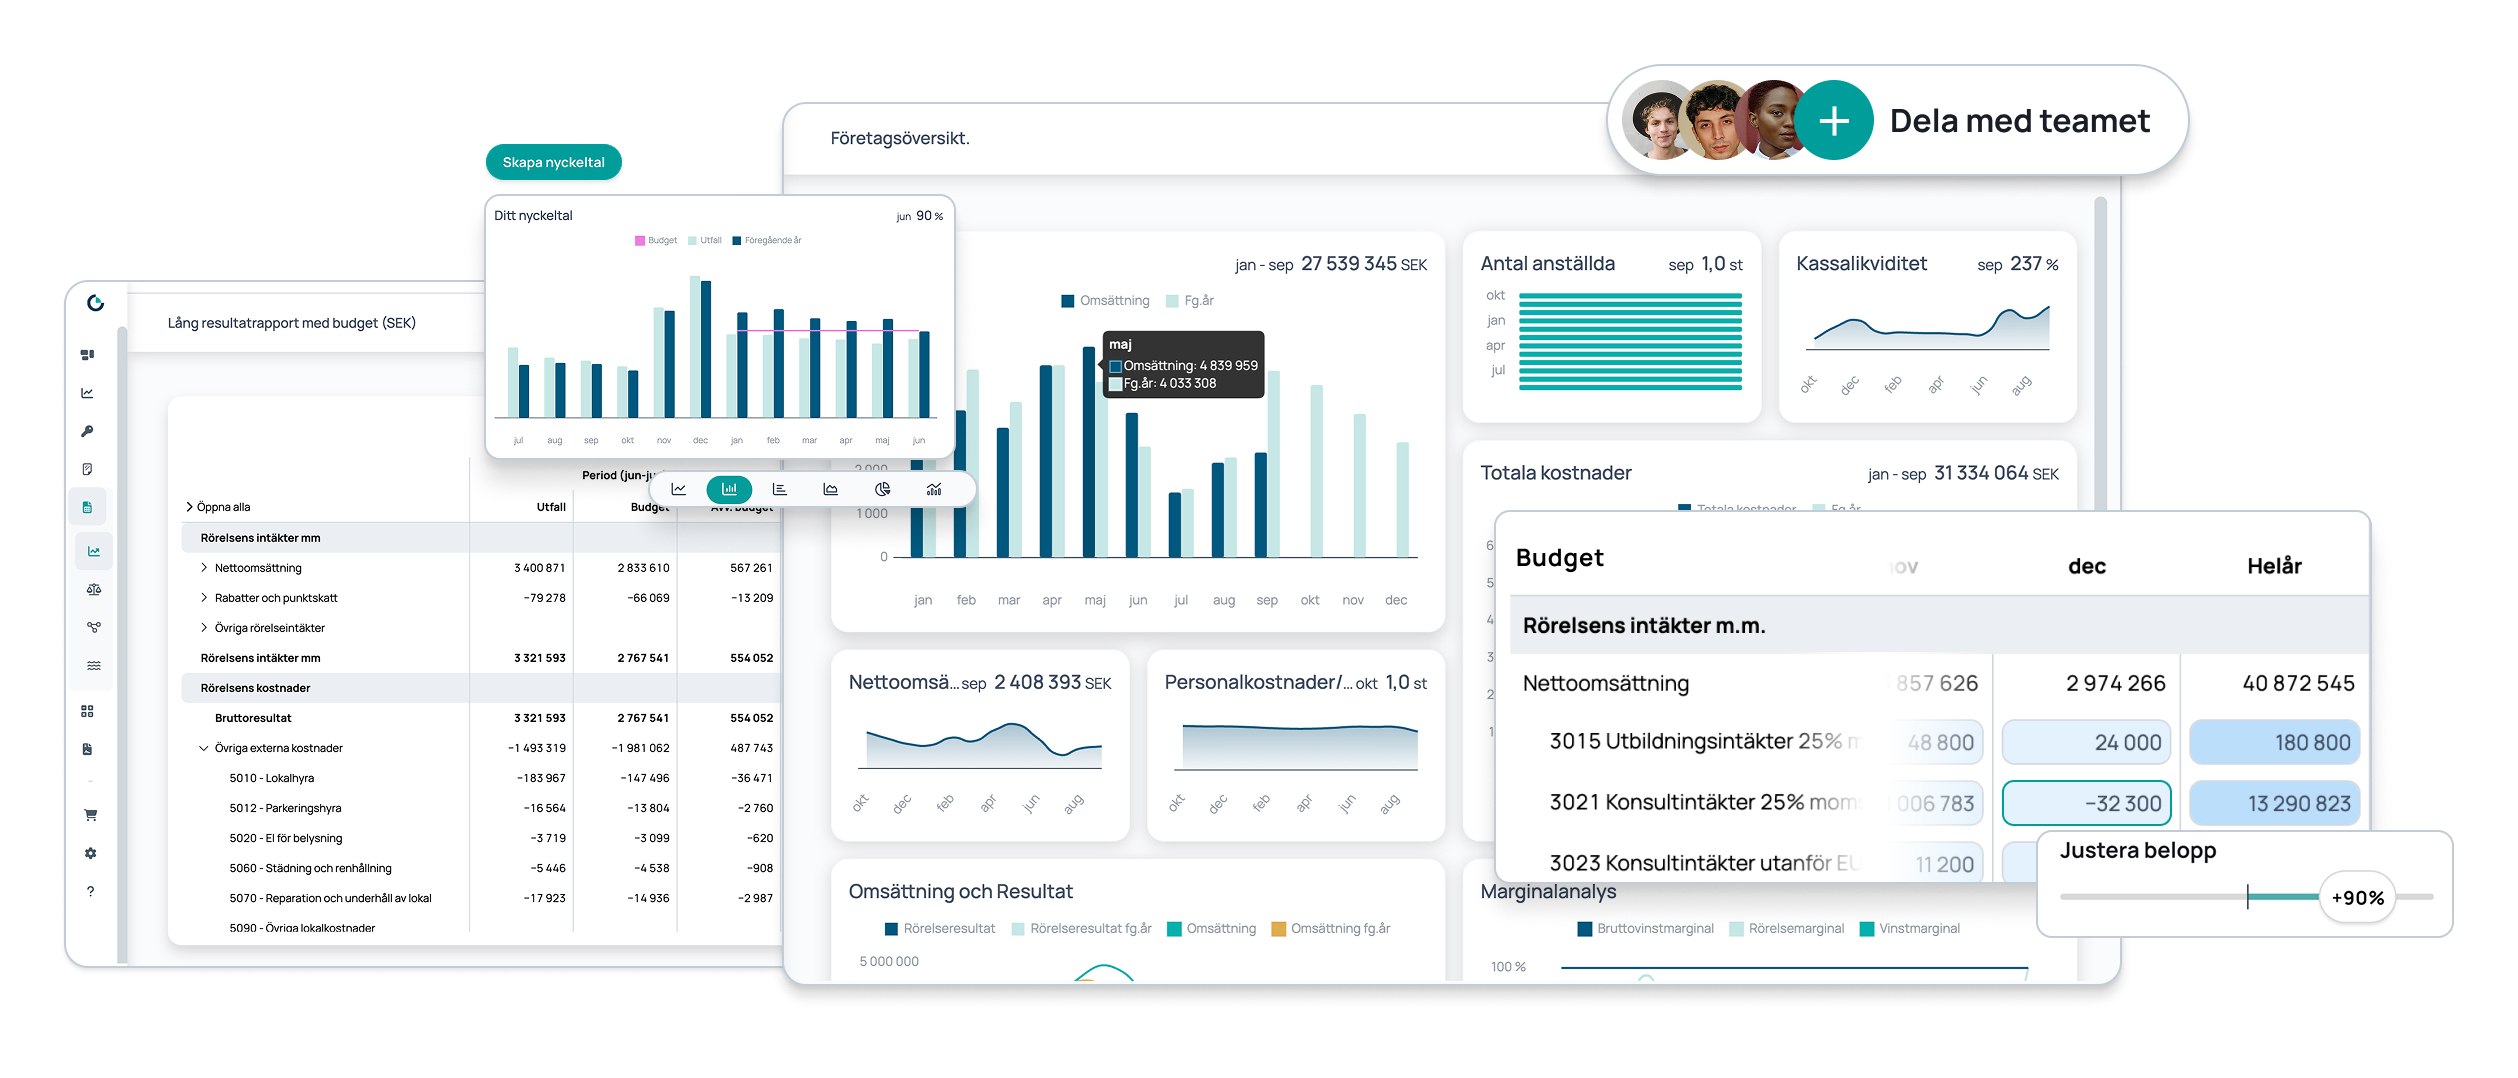
Task: Toggle Omsättning legend in revenue chart
Action: click(x=1105, y=301)
